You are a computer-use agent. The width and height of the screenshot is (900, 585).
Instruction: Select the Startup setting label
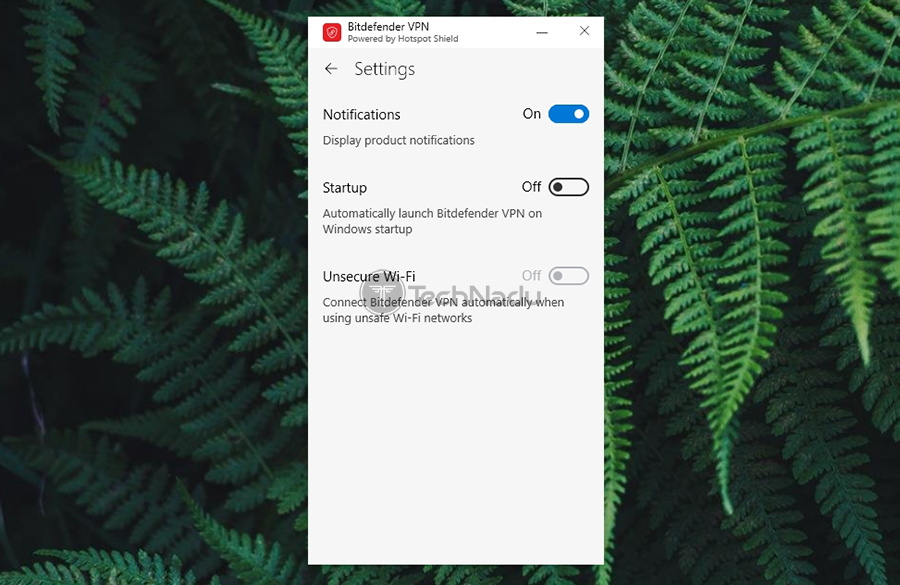coord(344,188)
